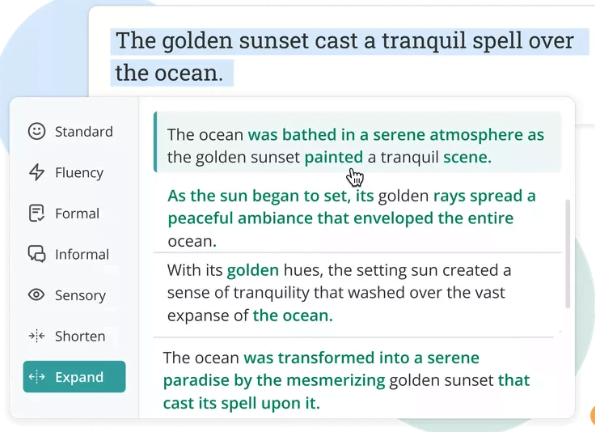
Task: Click the Sensory eye icon
Action: coord(36,295)
